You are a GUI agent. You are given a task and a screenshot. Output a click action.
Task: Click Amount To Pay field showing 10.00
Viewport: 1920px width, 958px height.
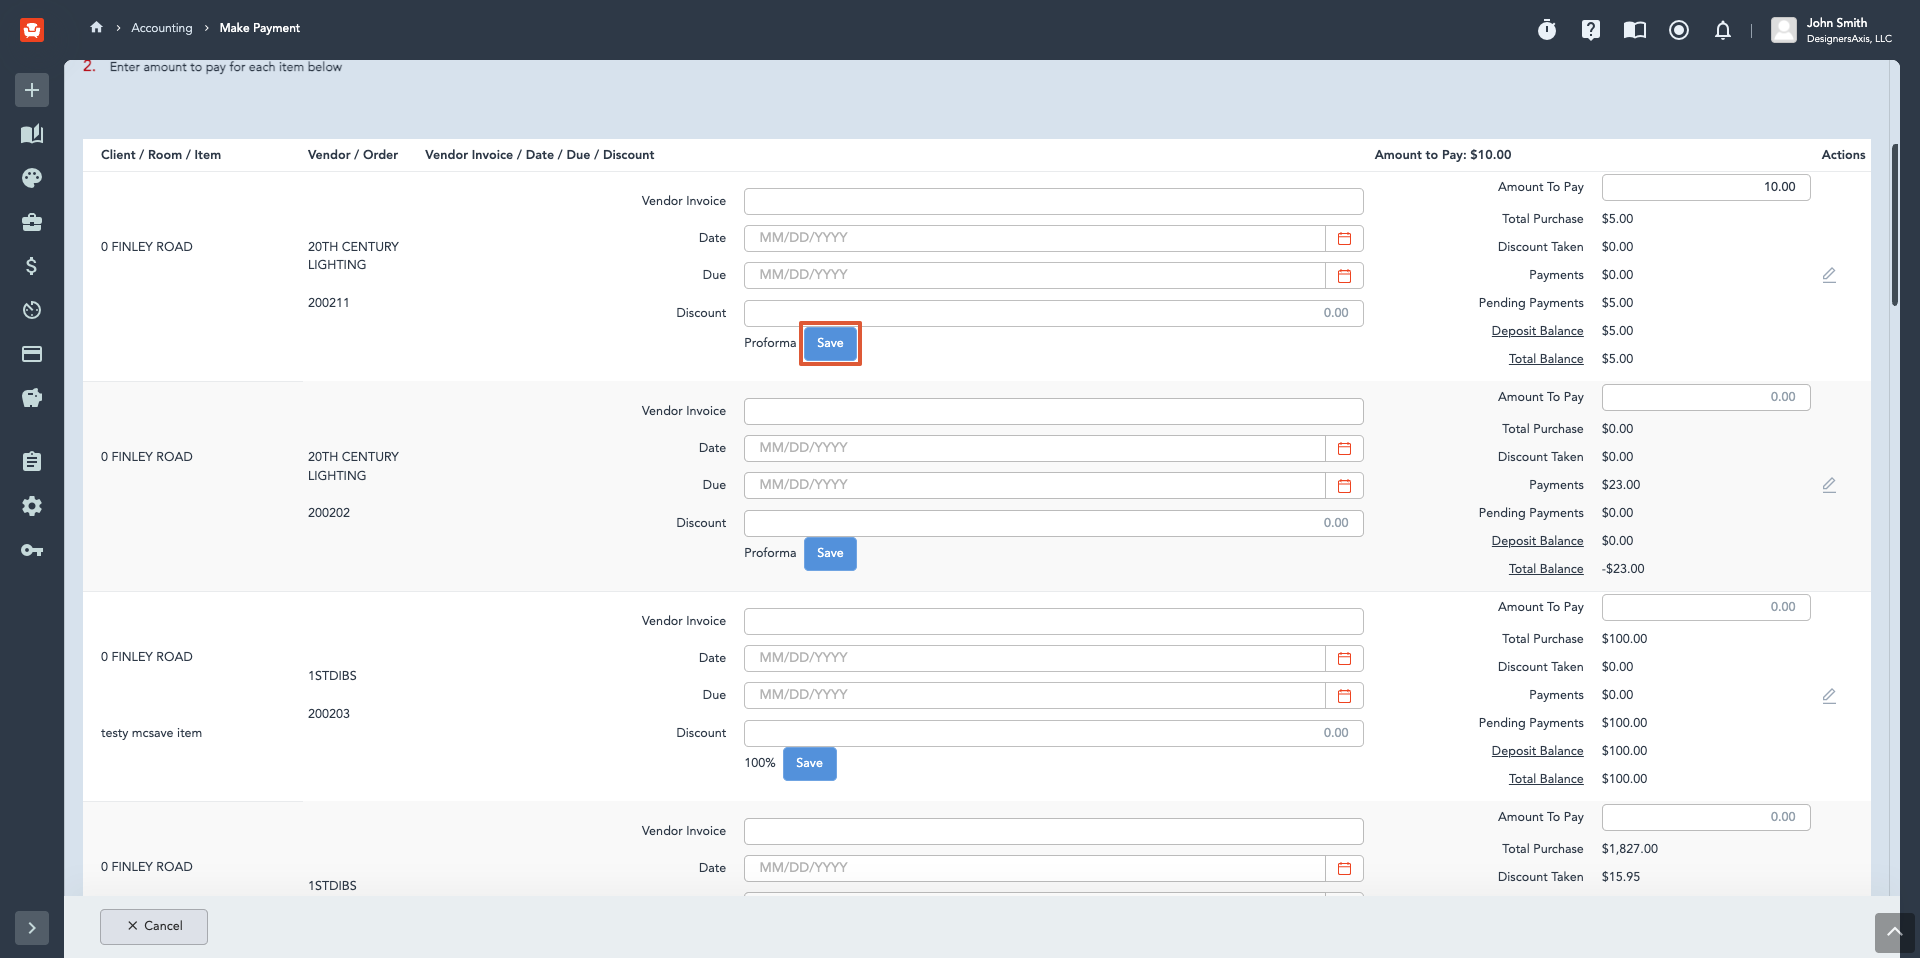coord(1706,187)
